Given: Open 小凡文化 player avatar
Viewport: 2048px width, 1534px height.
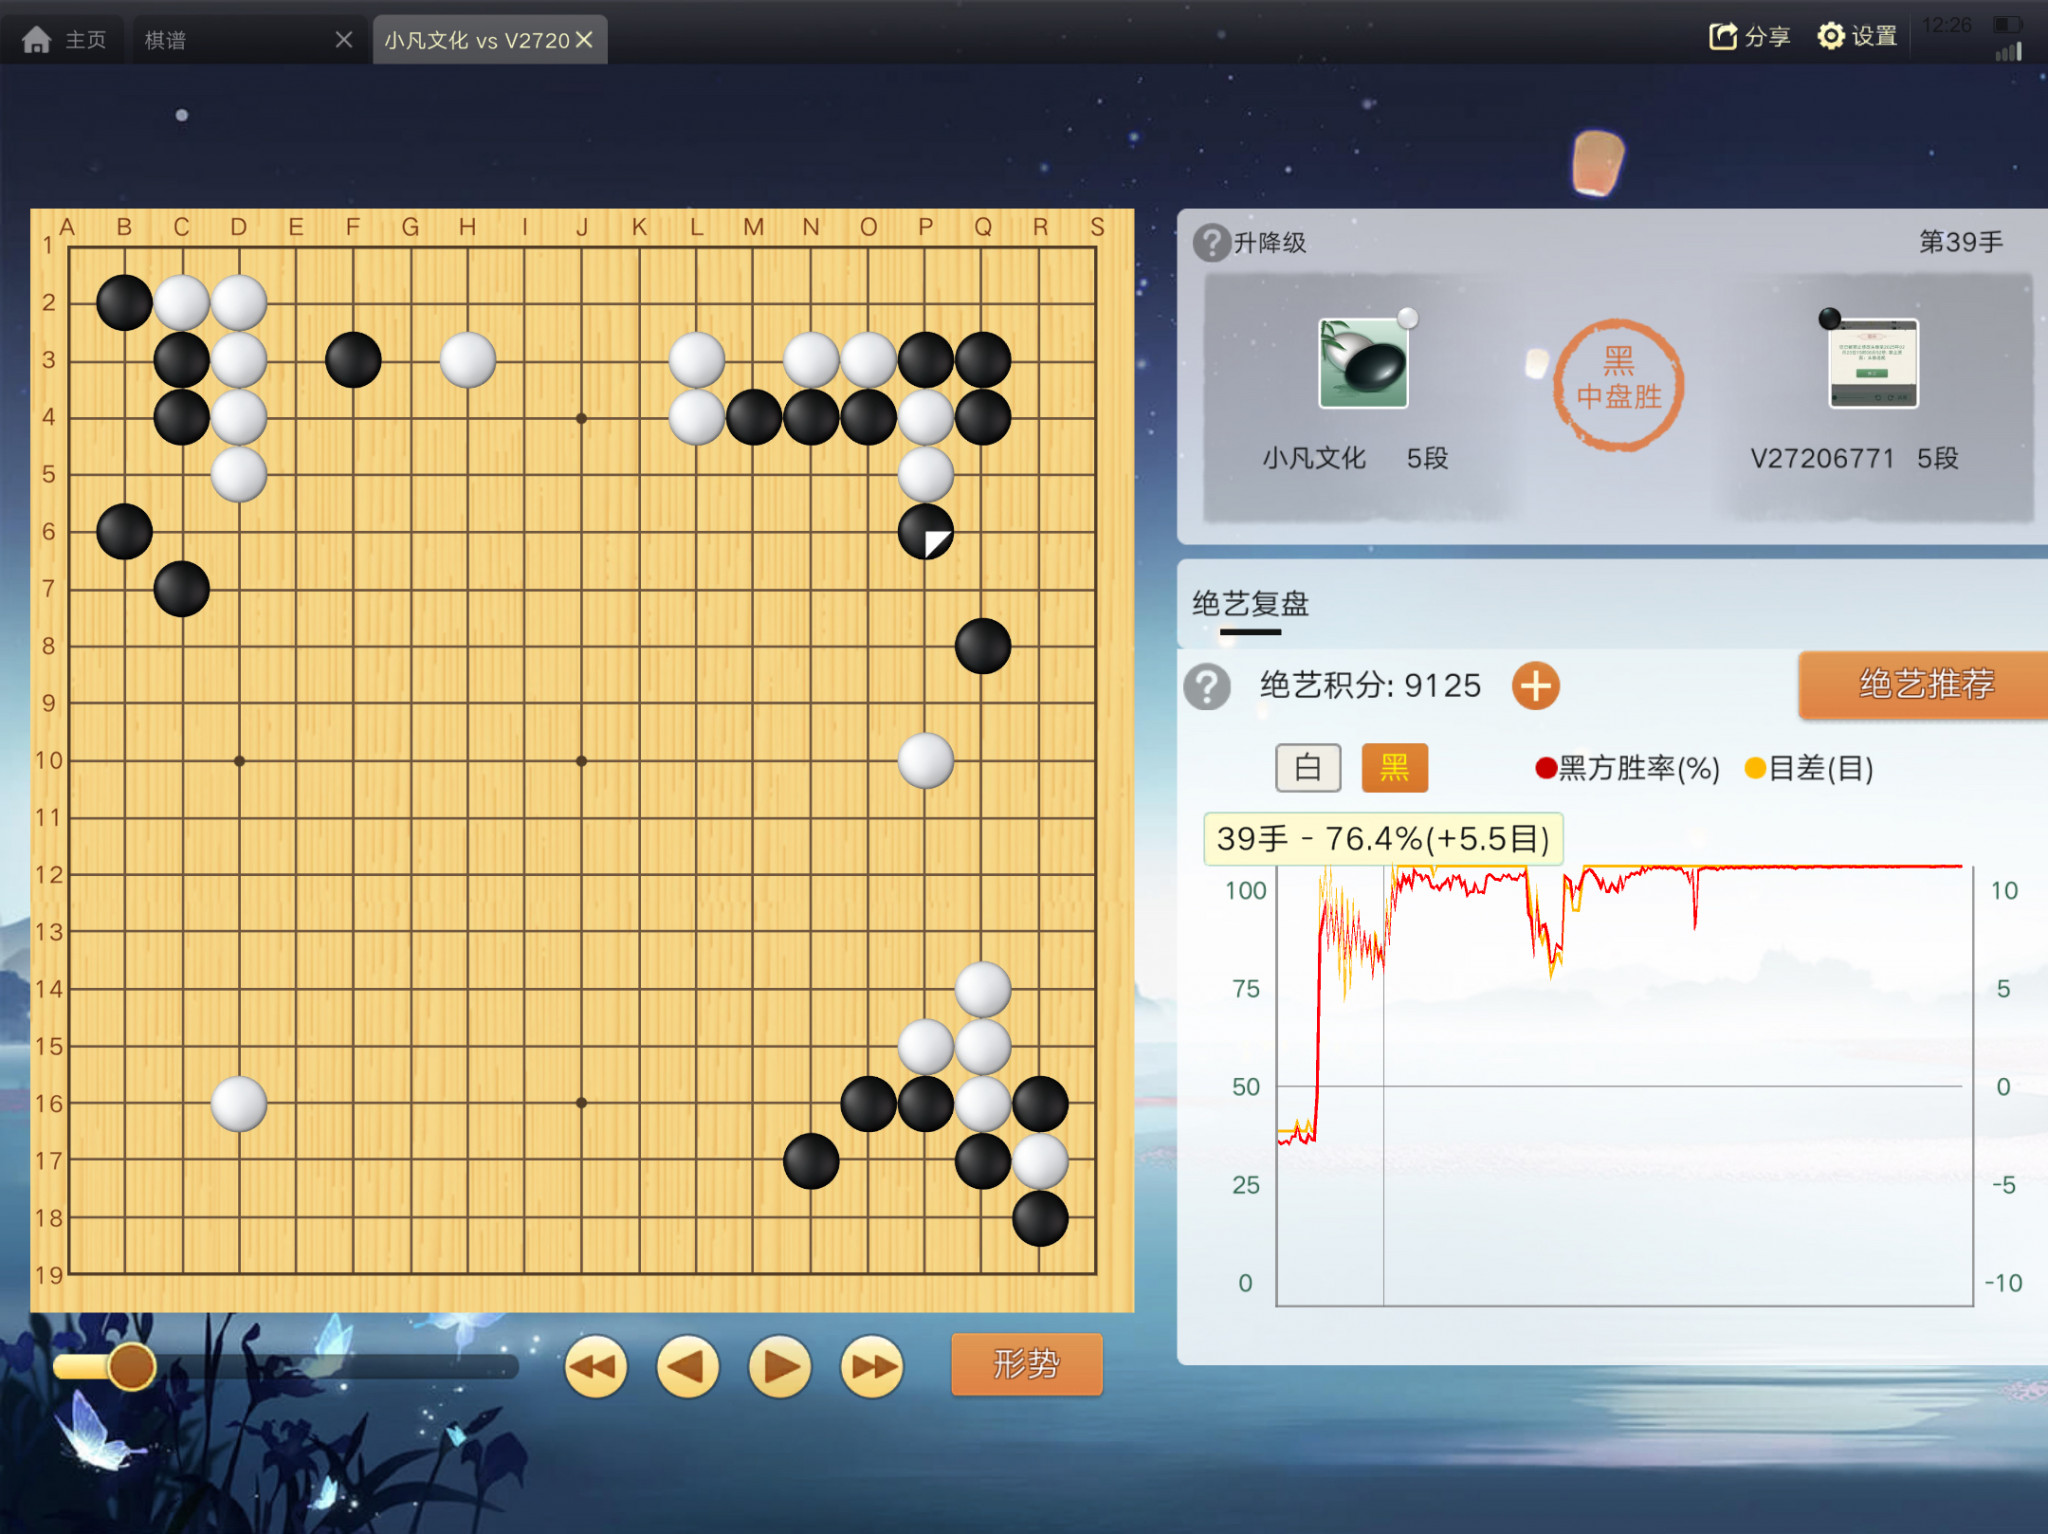Looking at the screenshot, I should click(1363, 363).
